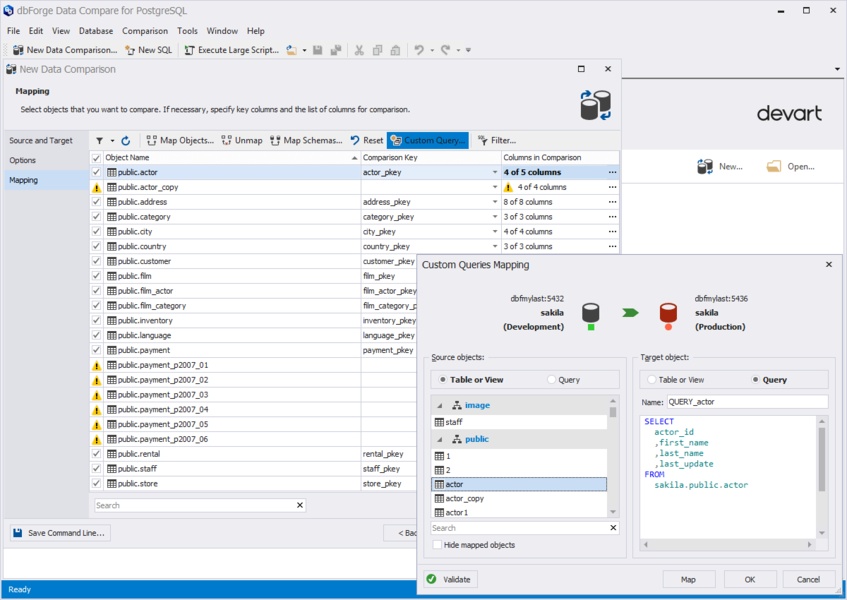Screen dimensions: 847x600
Task: Refresh the mapping list
Action: pyautogui.click(x=126, y=141)
